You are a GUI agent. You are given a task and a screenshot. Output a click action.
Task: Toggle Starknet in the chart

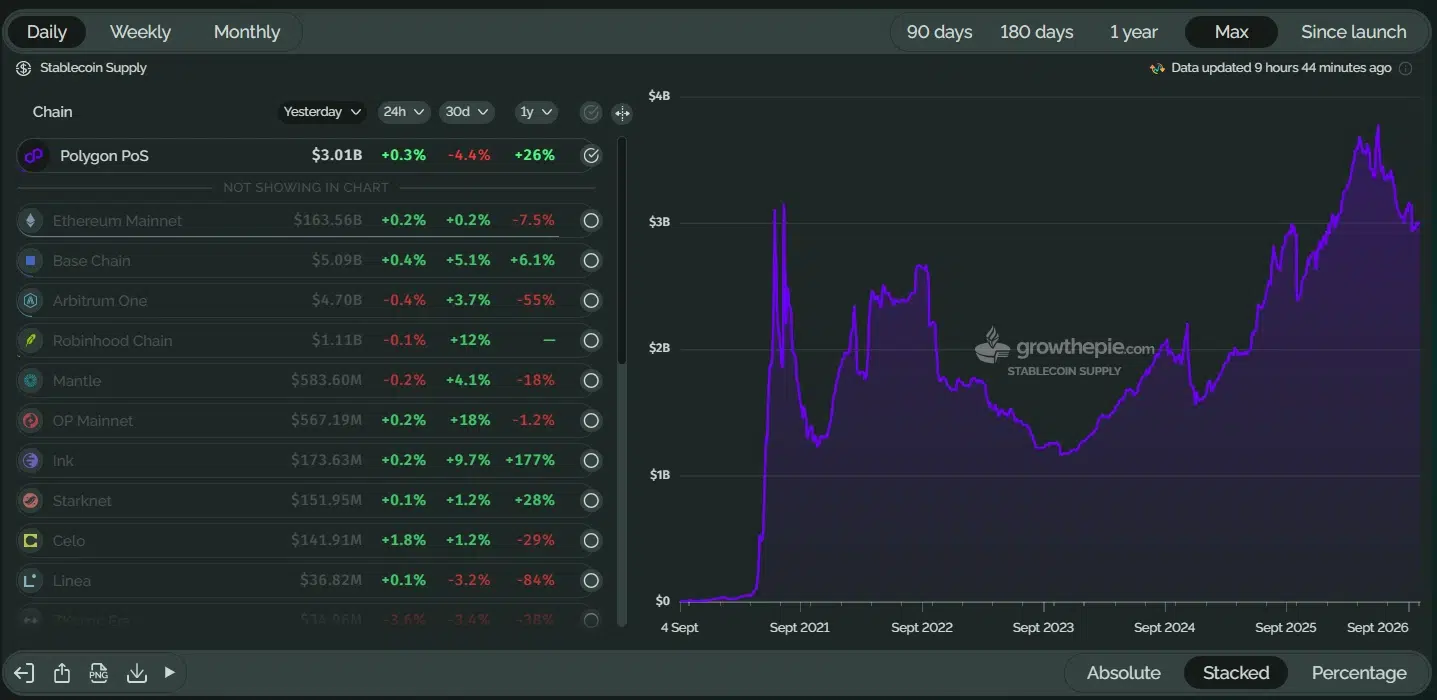click(591, 501)
